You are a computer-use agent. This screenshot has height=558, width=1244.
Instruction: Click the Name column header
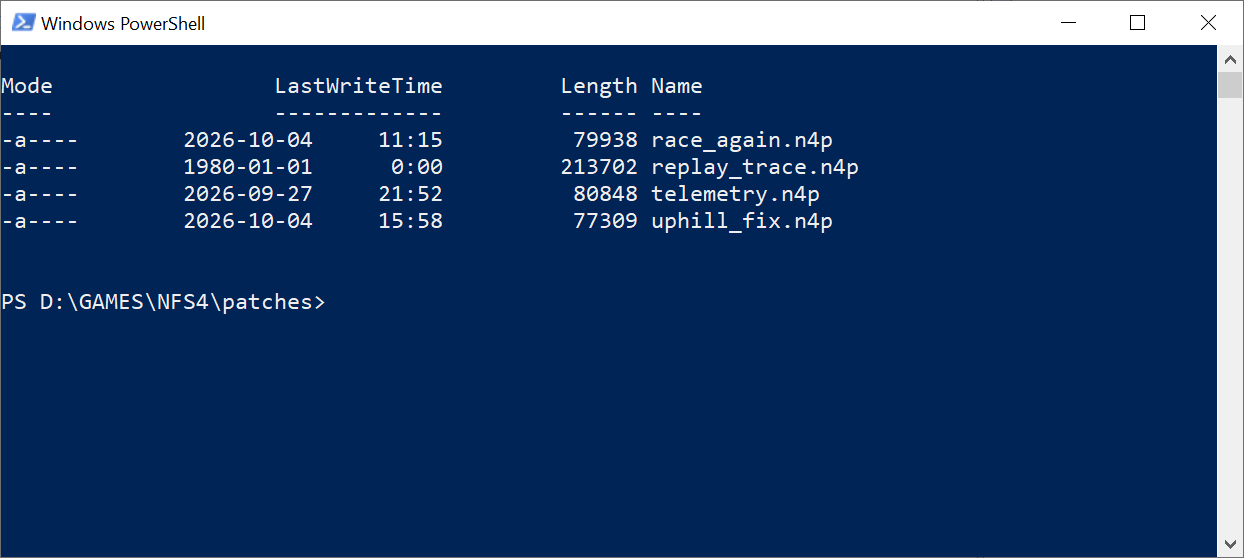[677, 86]
